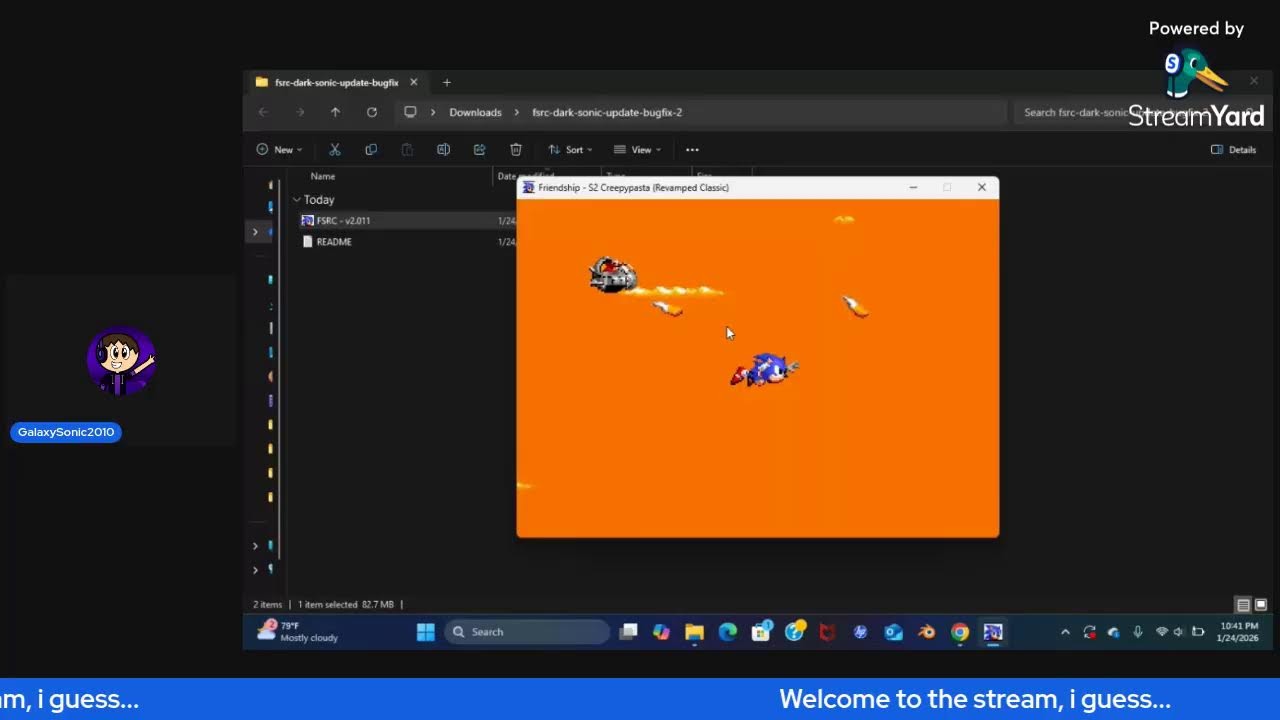Viewport: 1280px width, 720px height.
Task: Open the View dropdown menu
Action: (x=637, y=150)
